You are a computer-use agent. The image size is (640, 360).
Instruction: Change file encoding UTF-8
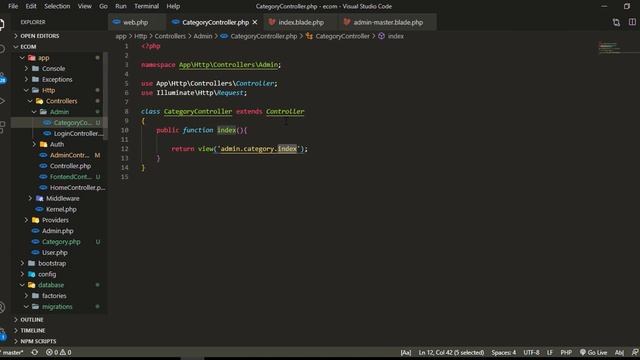click(531, 352)
